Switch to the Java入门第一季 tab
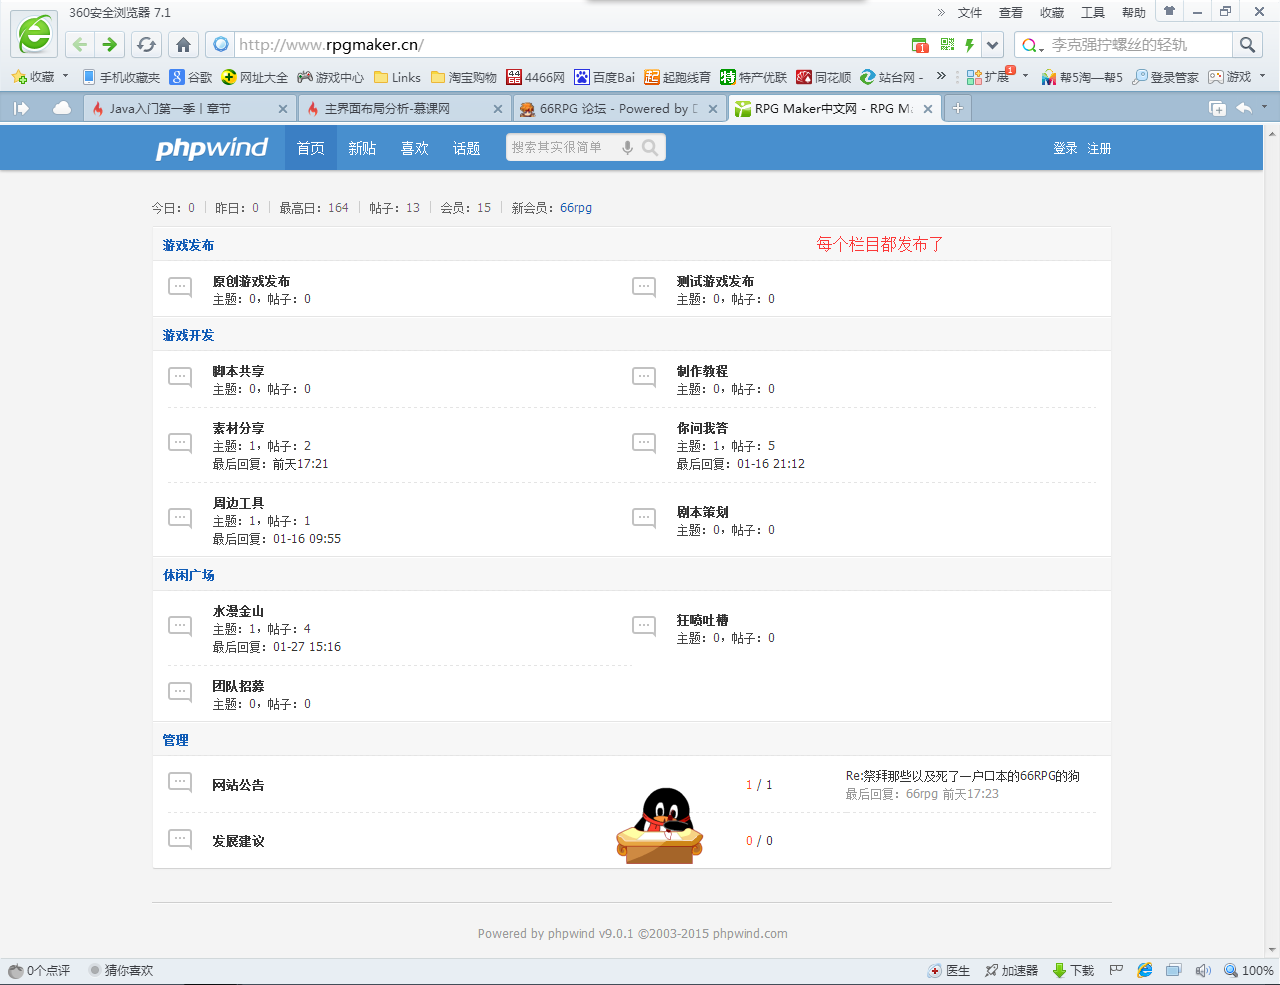The image size is (1280, 985). [x=190, y=108]
